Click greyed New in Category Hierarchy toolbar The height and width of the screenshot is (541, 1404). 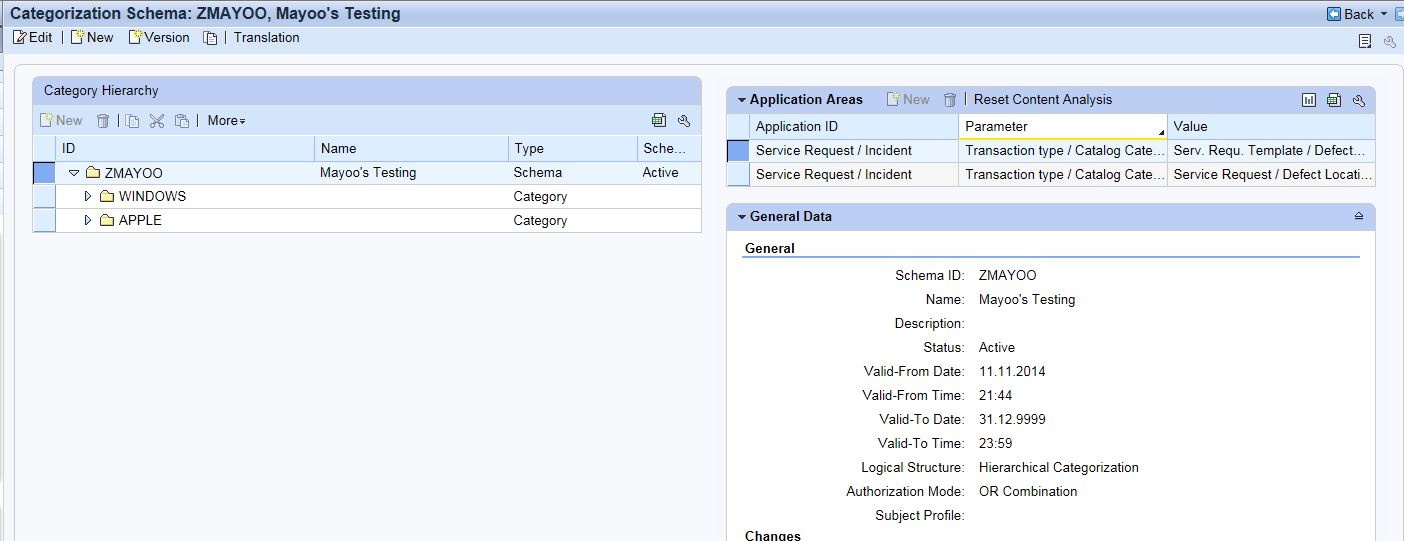(61, 120)
